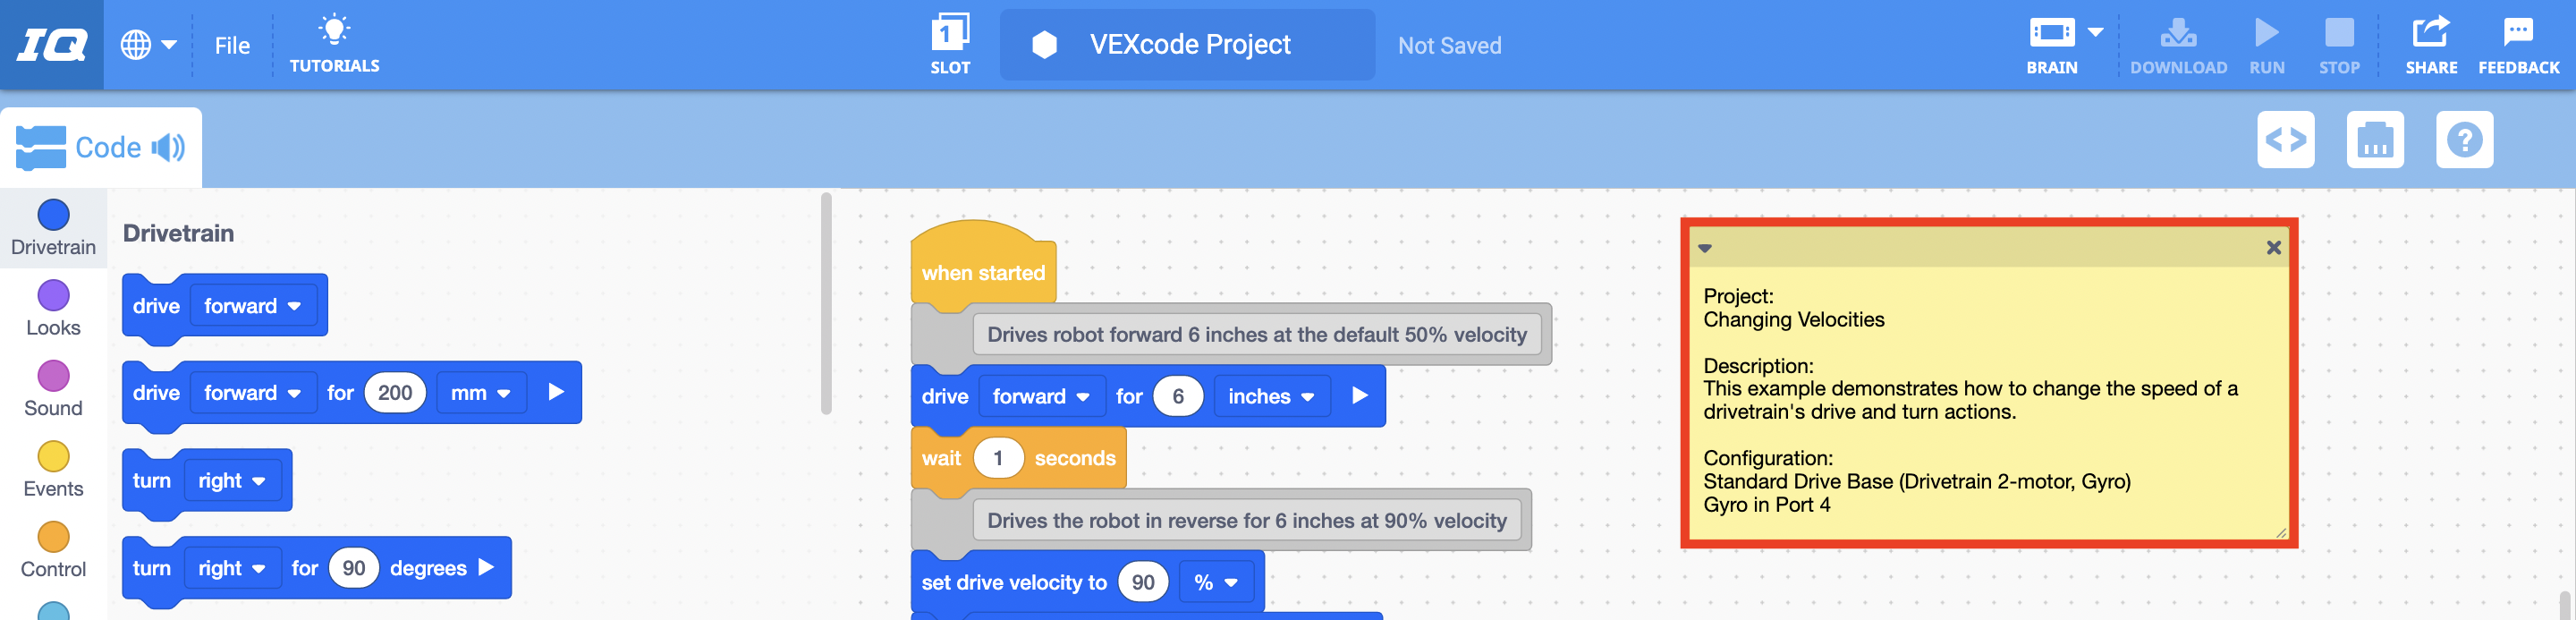
Task: Open the code viewer with the angle brackets icon
Action: click(2287, 140)
